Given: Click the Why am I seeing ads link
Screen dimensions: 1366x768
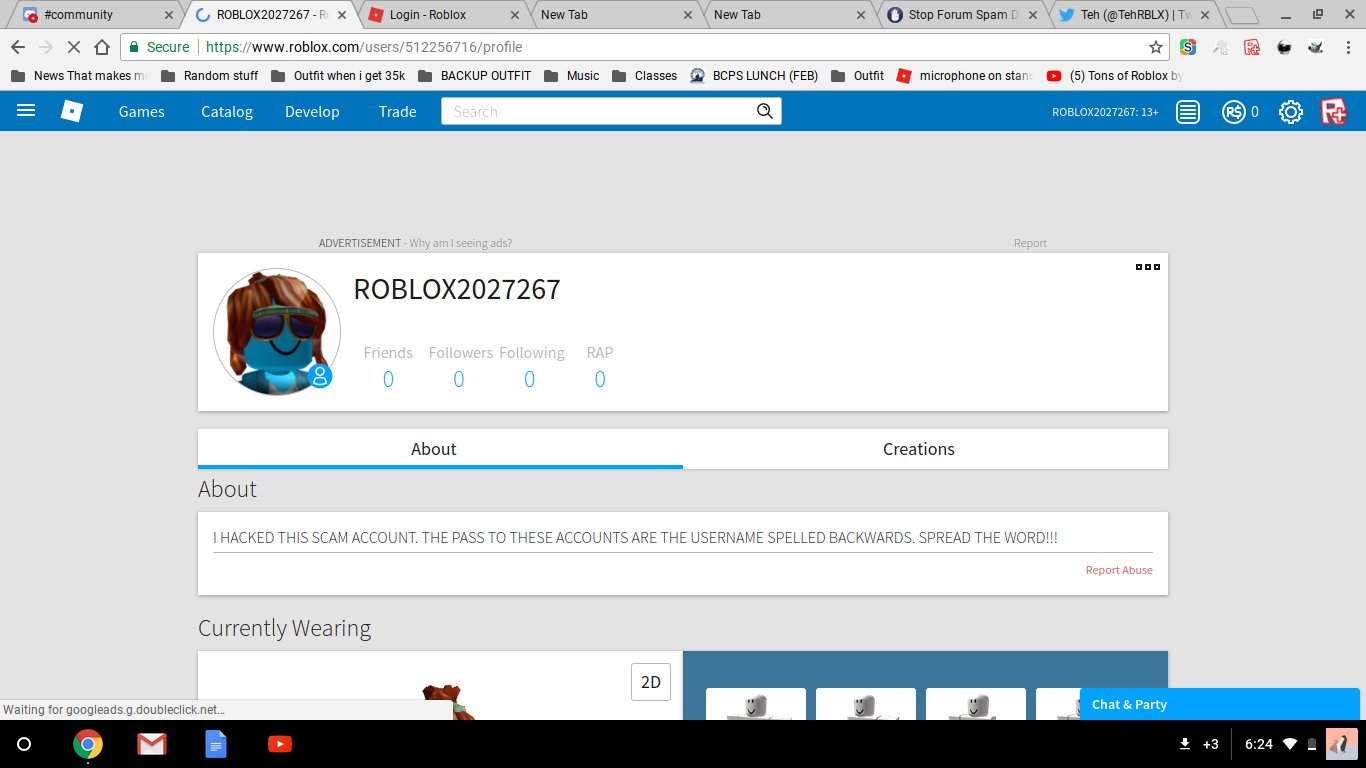Looking at the screenshot, I should pyautogui.click(x=460, y=243).
